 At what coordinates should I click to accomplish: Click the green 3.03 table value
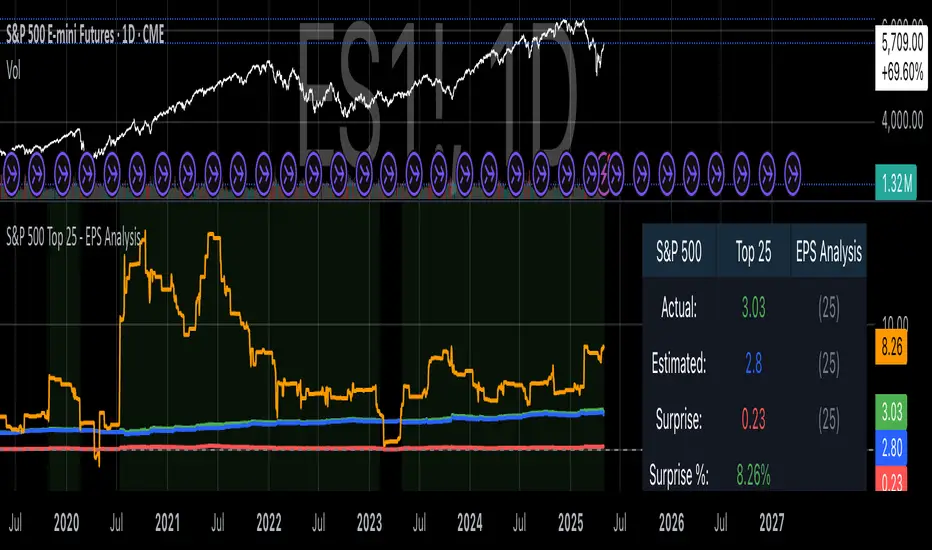(753, 307)
